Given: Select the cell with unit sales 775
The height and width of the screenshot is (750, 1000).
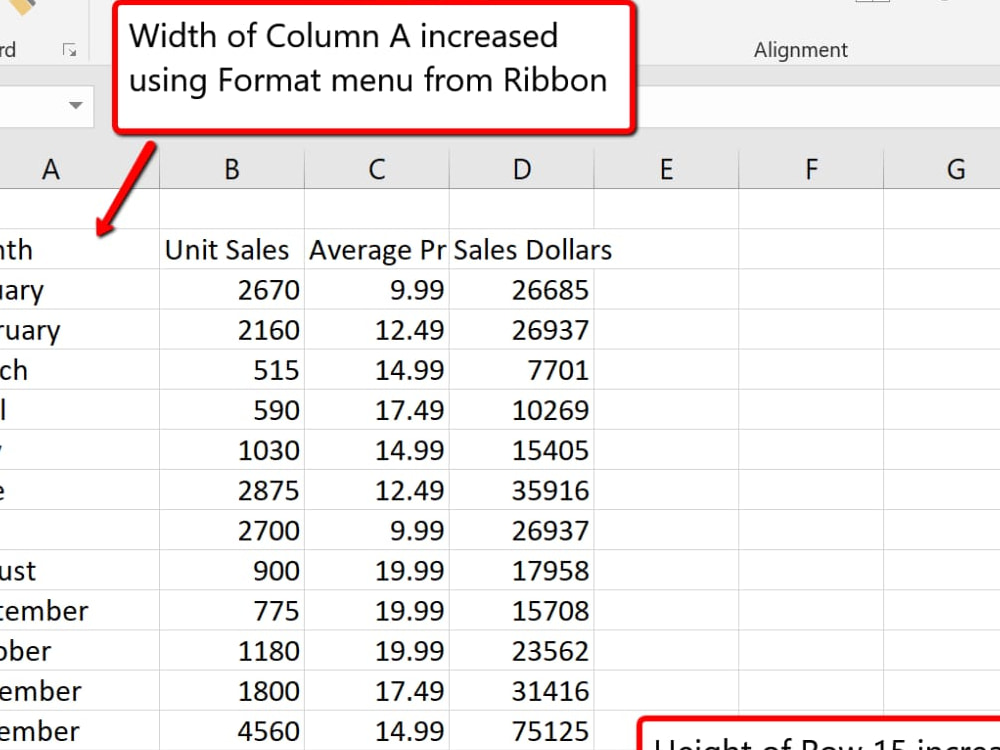Looking at the screenshot, I should (232, 610).
